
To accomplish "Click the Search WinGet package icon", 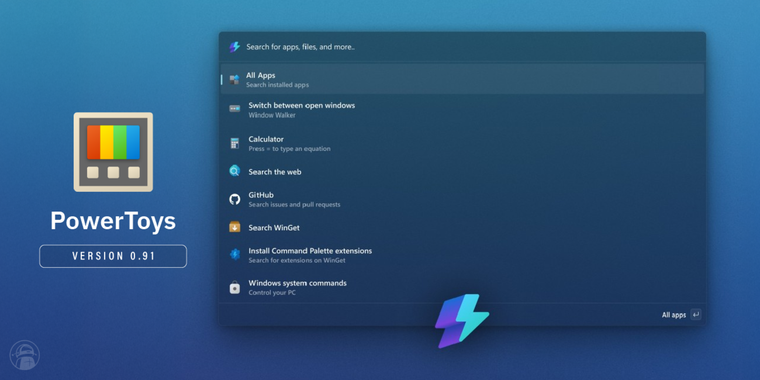I will click(235, 227).
